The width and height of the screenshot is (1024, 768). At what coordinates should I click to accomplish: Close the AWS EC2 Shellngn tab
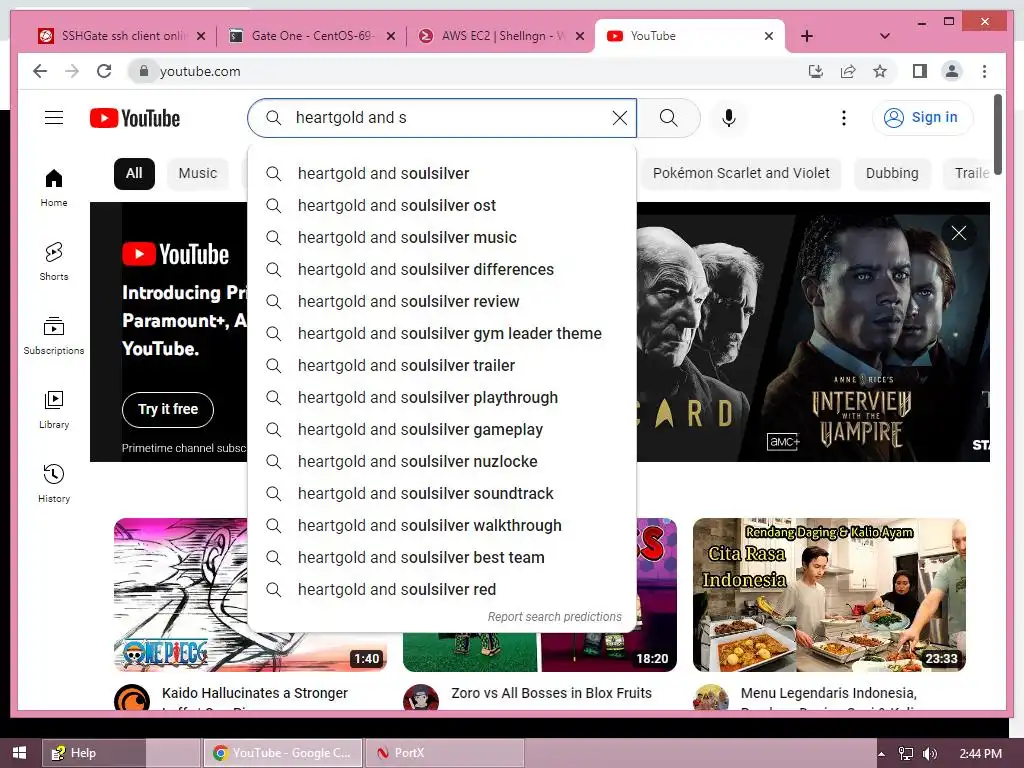tap(580, 36)
